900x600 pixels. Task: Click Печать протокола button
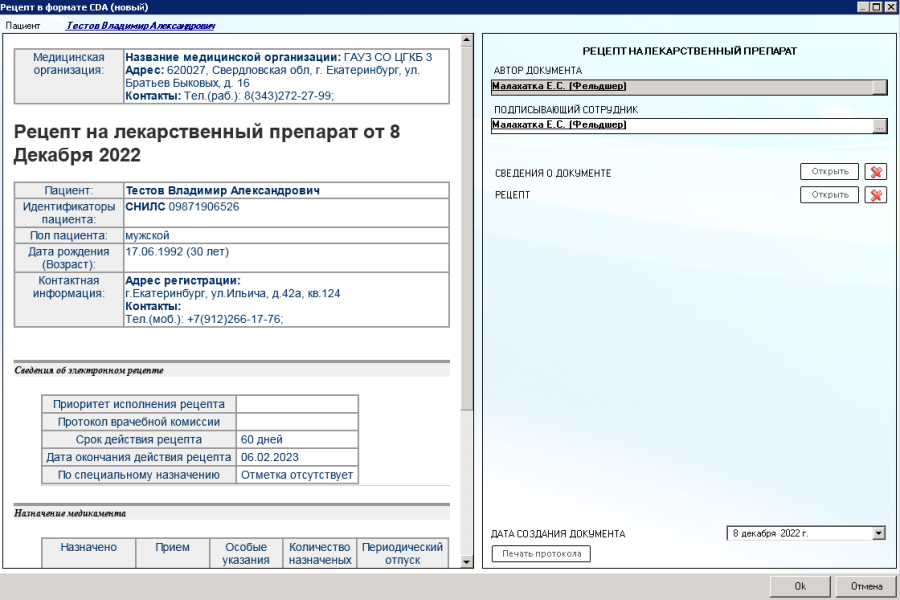541,553
